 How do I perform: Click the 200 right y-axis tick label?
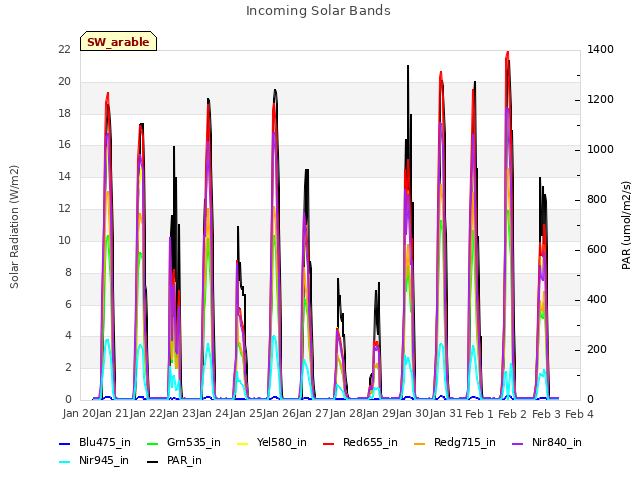597,349
